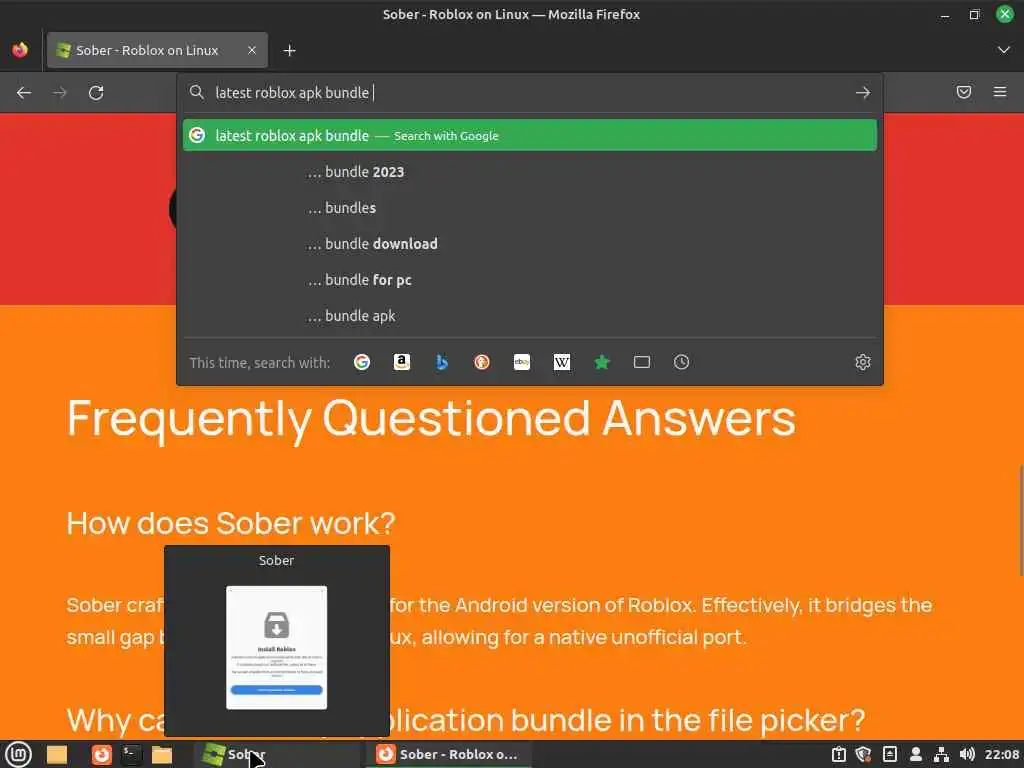Open the Terminal from the taskbar
1024x768 pixels.
click(x=131, y=754)
